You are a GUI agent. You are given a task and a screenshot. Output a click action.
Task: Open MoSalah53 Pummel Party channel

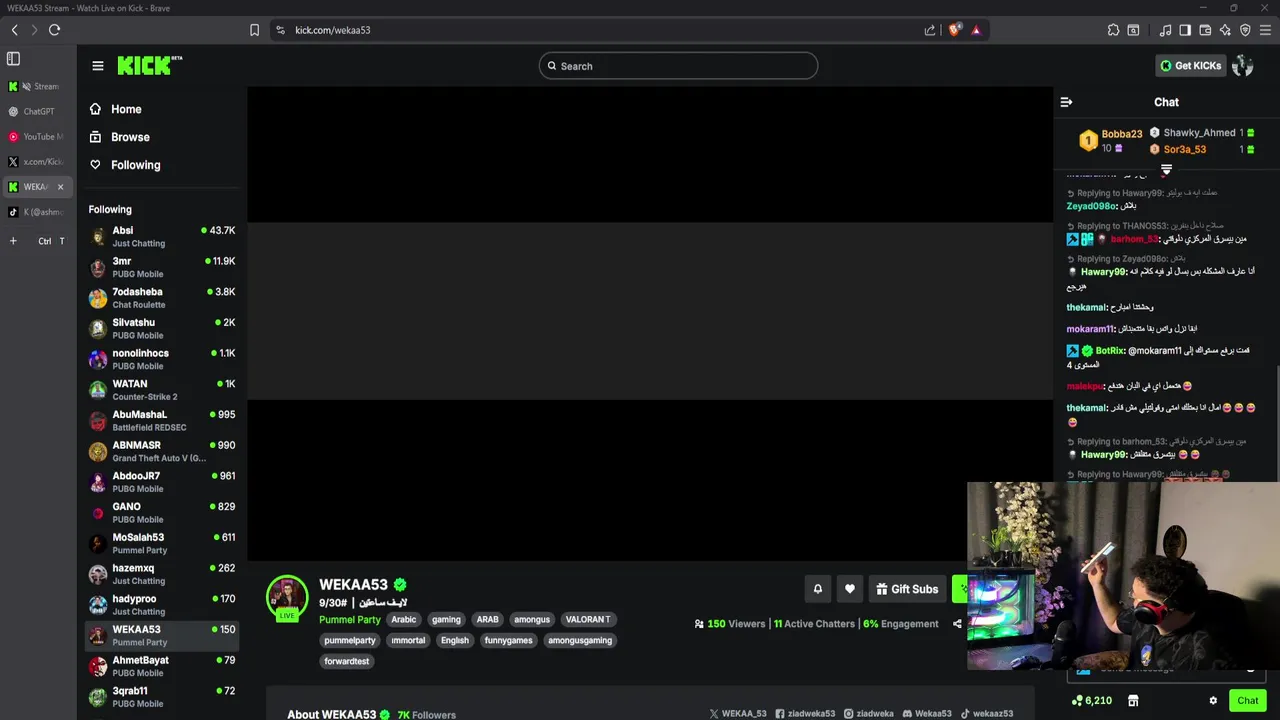[162, 543]
